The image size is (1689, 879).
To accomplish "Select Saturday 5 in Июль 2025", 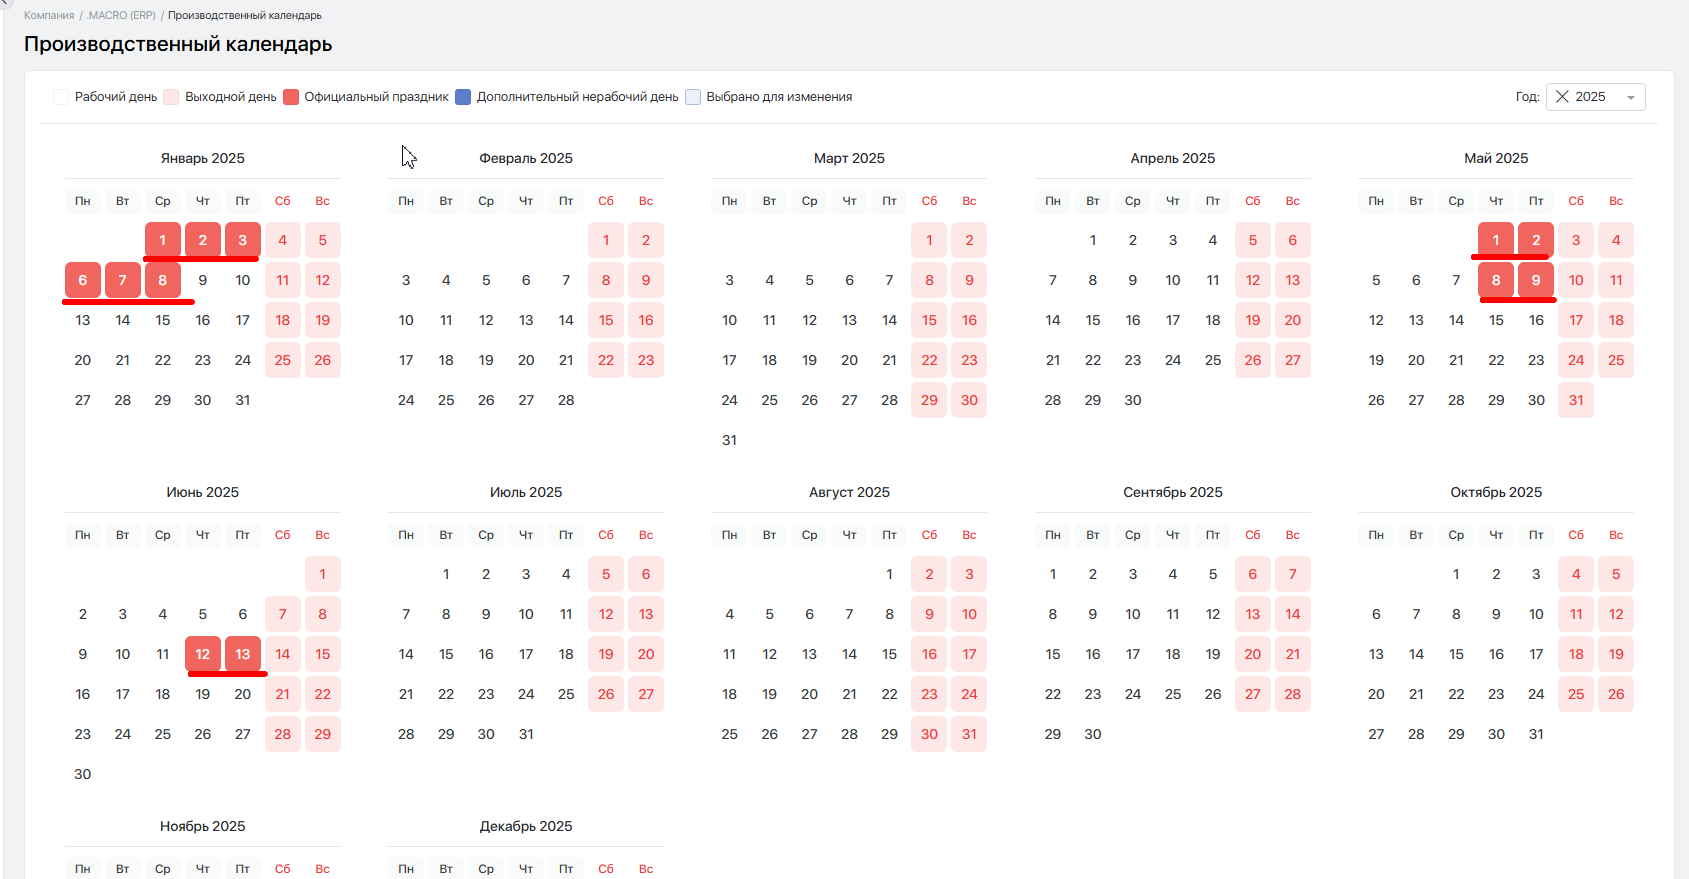I will pyautogui.click(x=606, y=574).
